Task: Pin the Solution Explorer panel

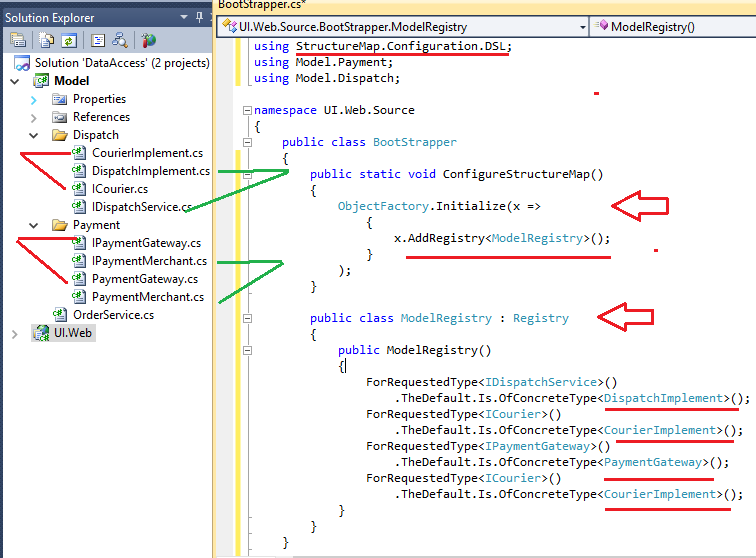Action: tap(199, 17)
